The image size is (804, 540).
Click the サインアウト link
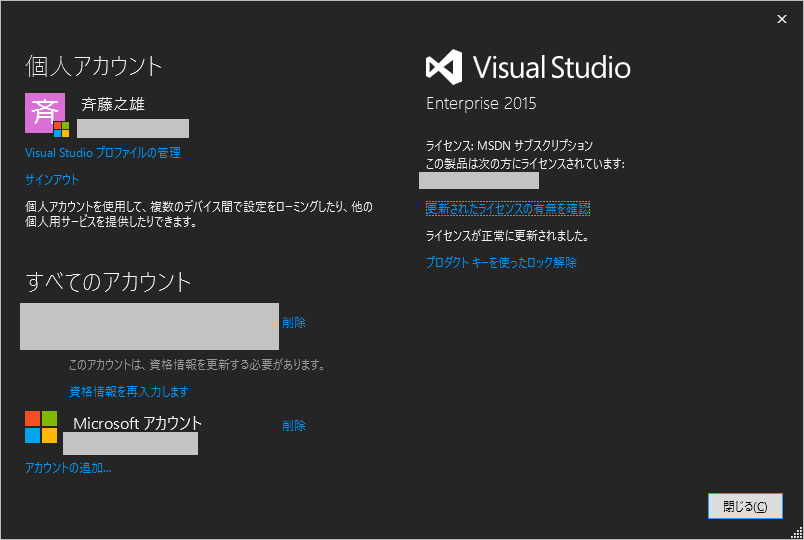pyautogui.click(x=52, y=180)
